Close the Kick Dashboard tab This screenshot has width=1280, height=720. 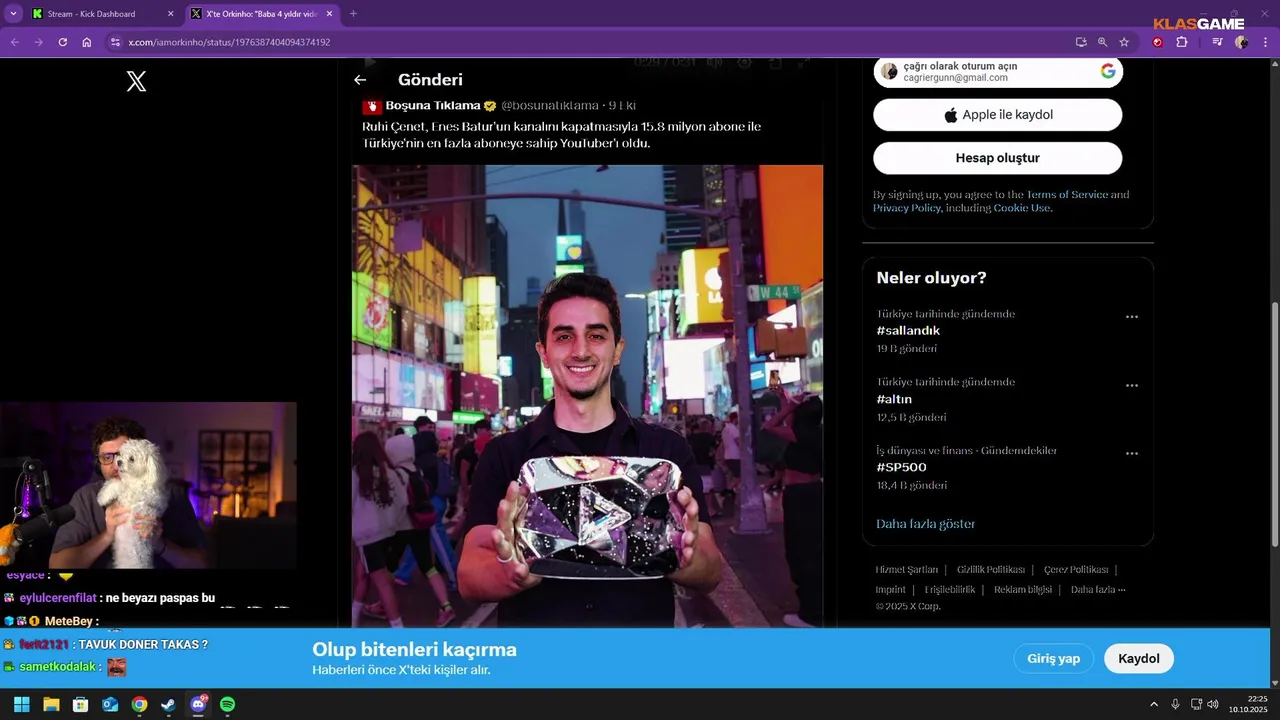[170, 14]
